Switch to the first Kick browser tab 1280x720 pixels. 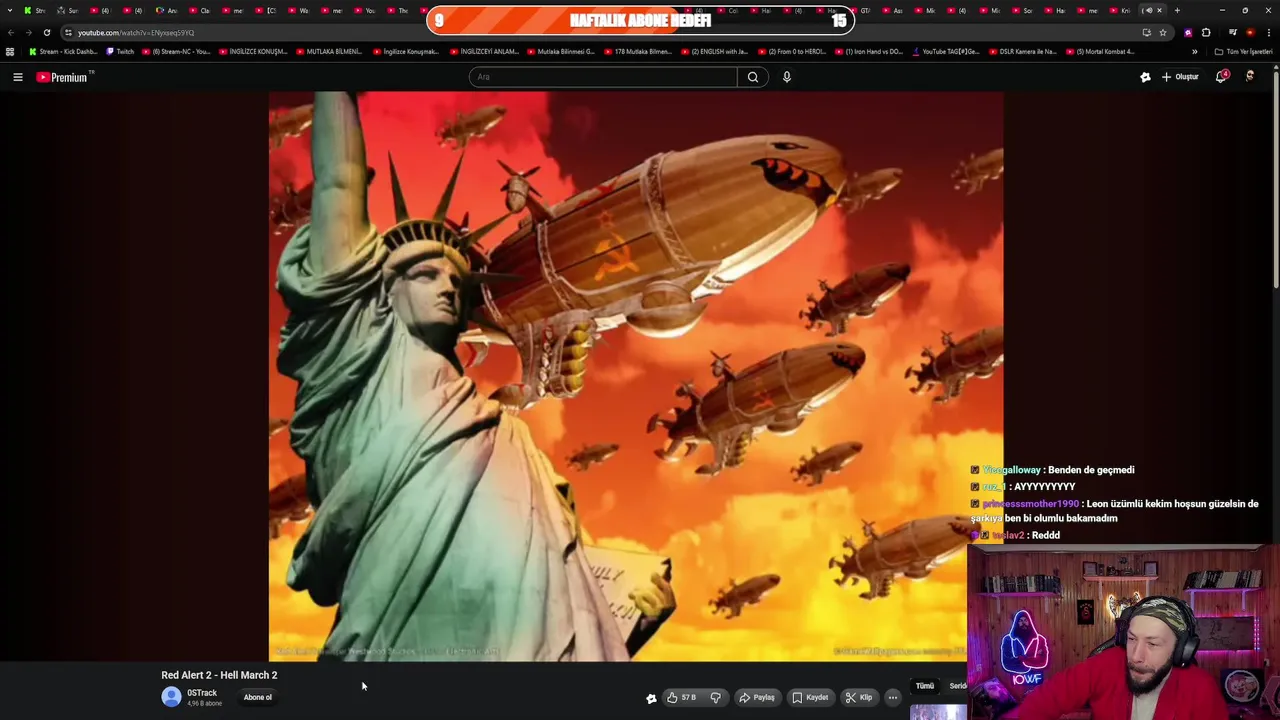(x=35, y=10)
